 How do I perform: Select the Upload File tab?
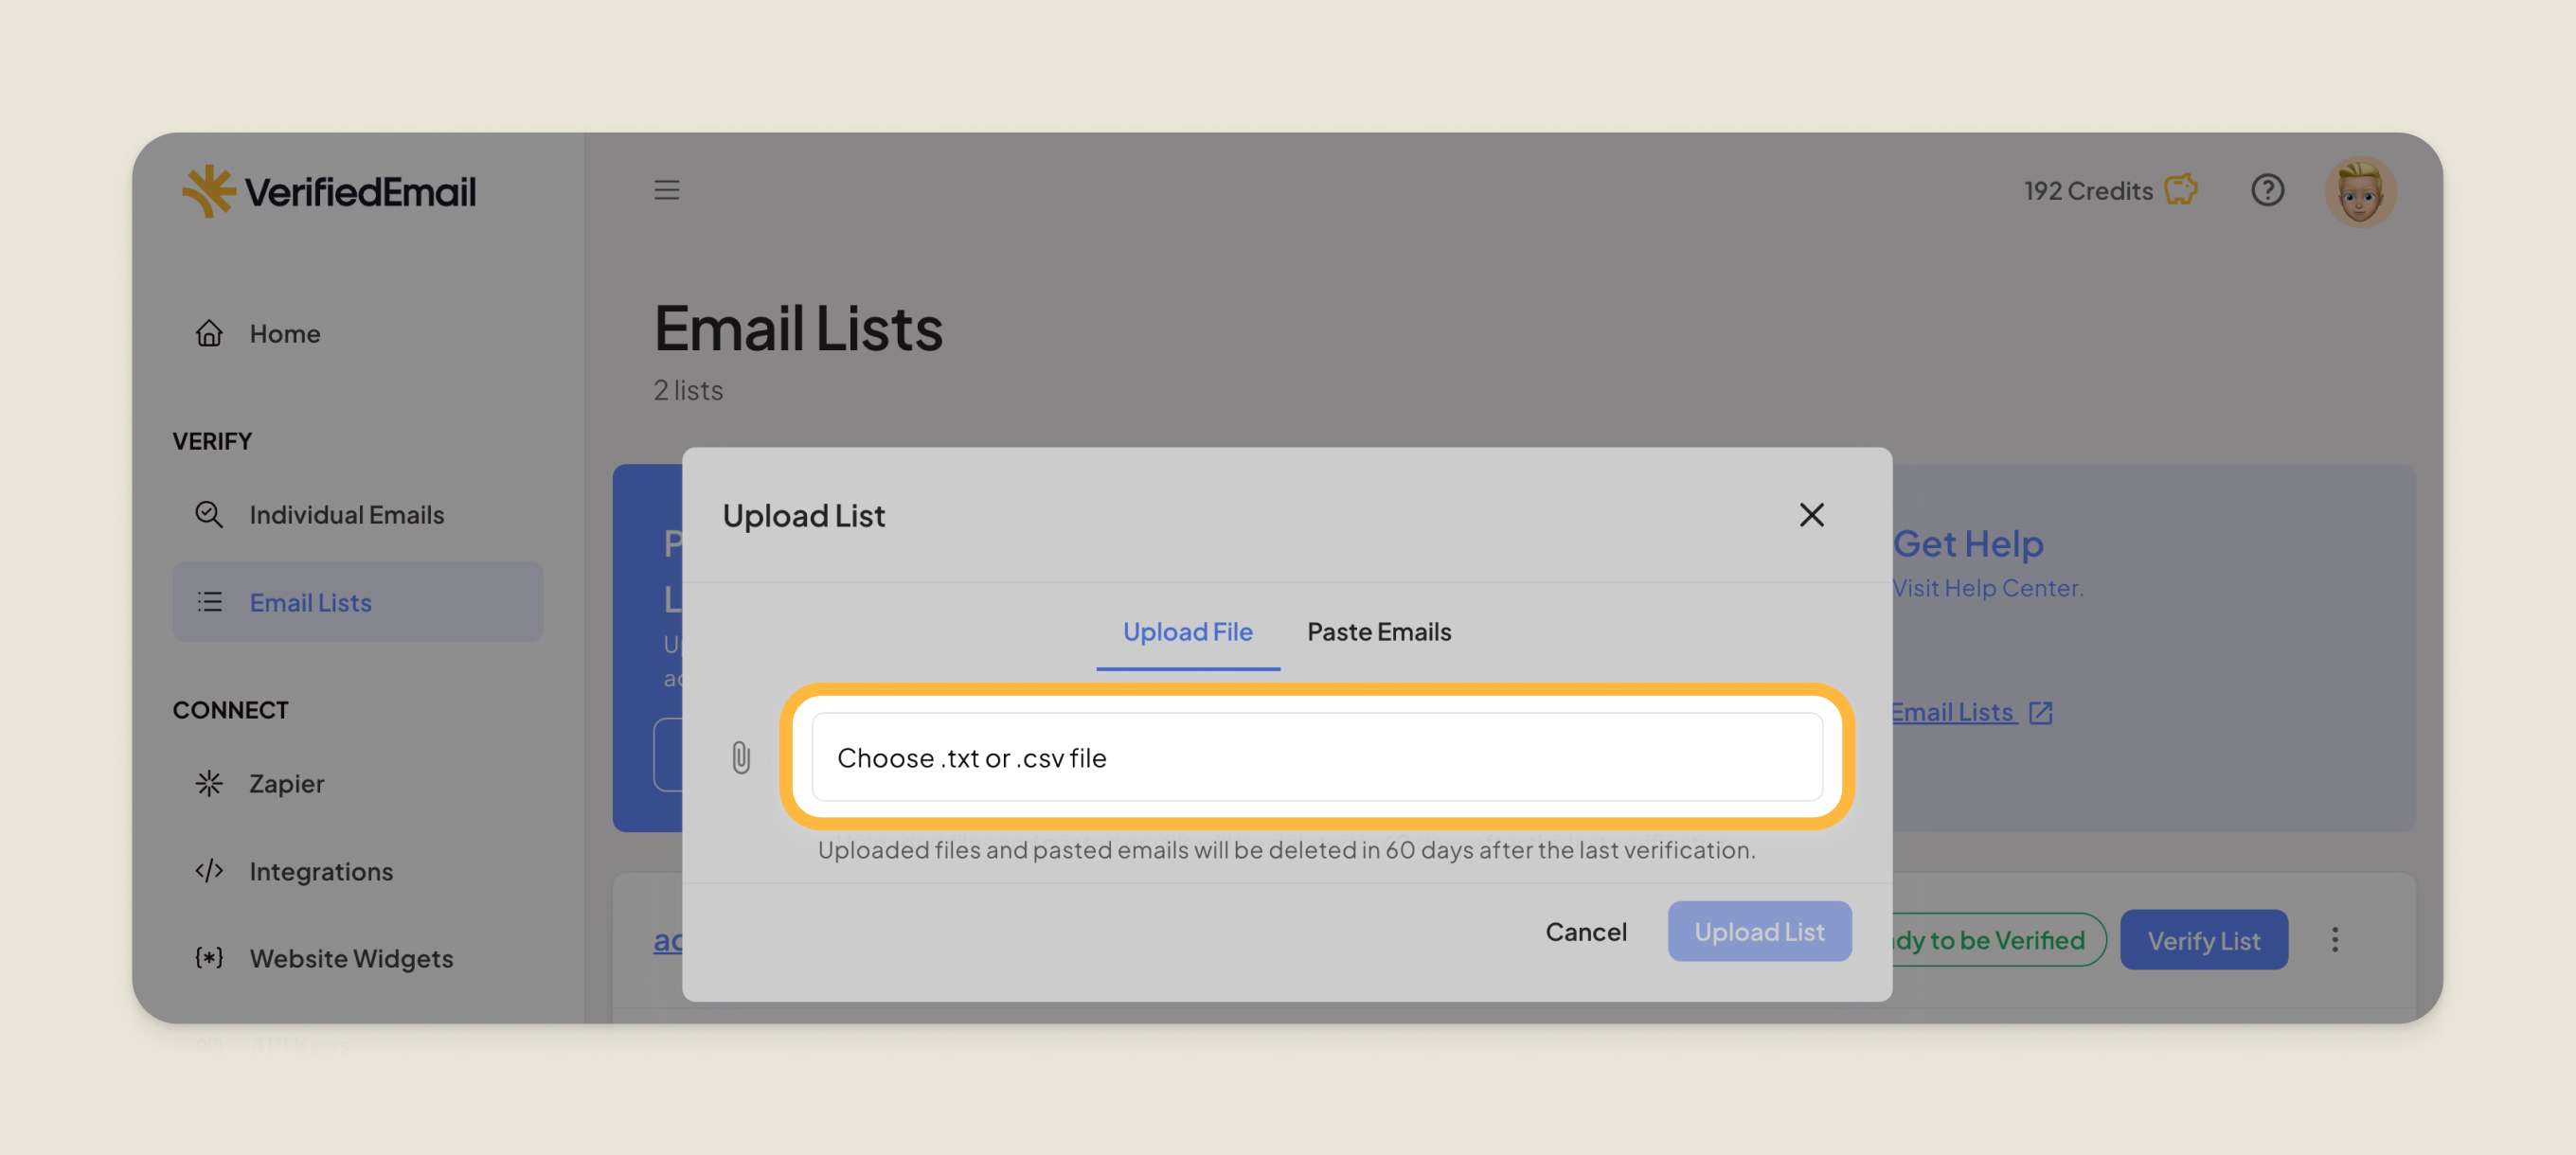tap(1188, 631)
